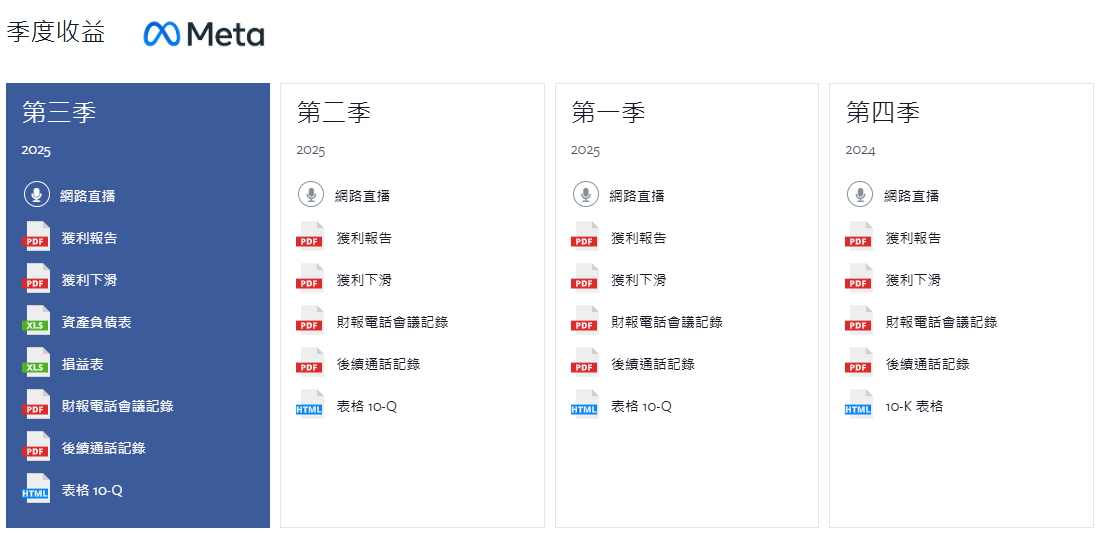Click XLS icon beside 損益表
The image size is (1099, 533).
point(36,363)
